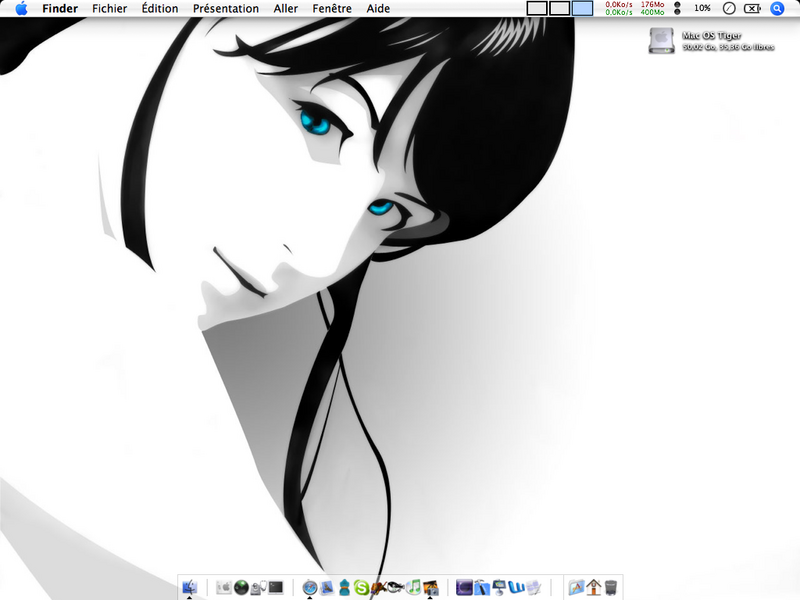The image size is (800, 600).
Task: Click the 10% indicator in menu bar
Action: click(702, 8)
